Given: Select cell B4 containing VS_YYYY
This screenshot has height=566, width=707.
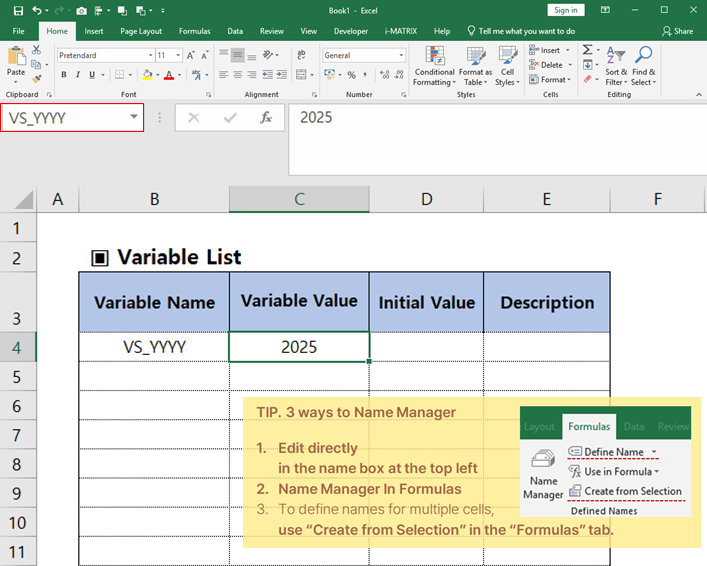Looking at the screenshot, I should coord(154,347).
